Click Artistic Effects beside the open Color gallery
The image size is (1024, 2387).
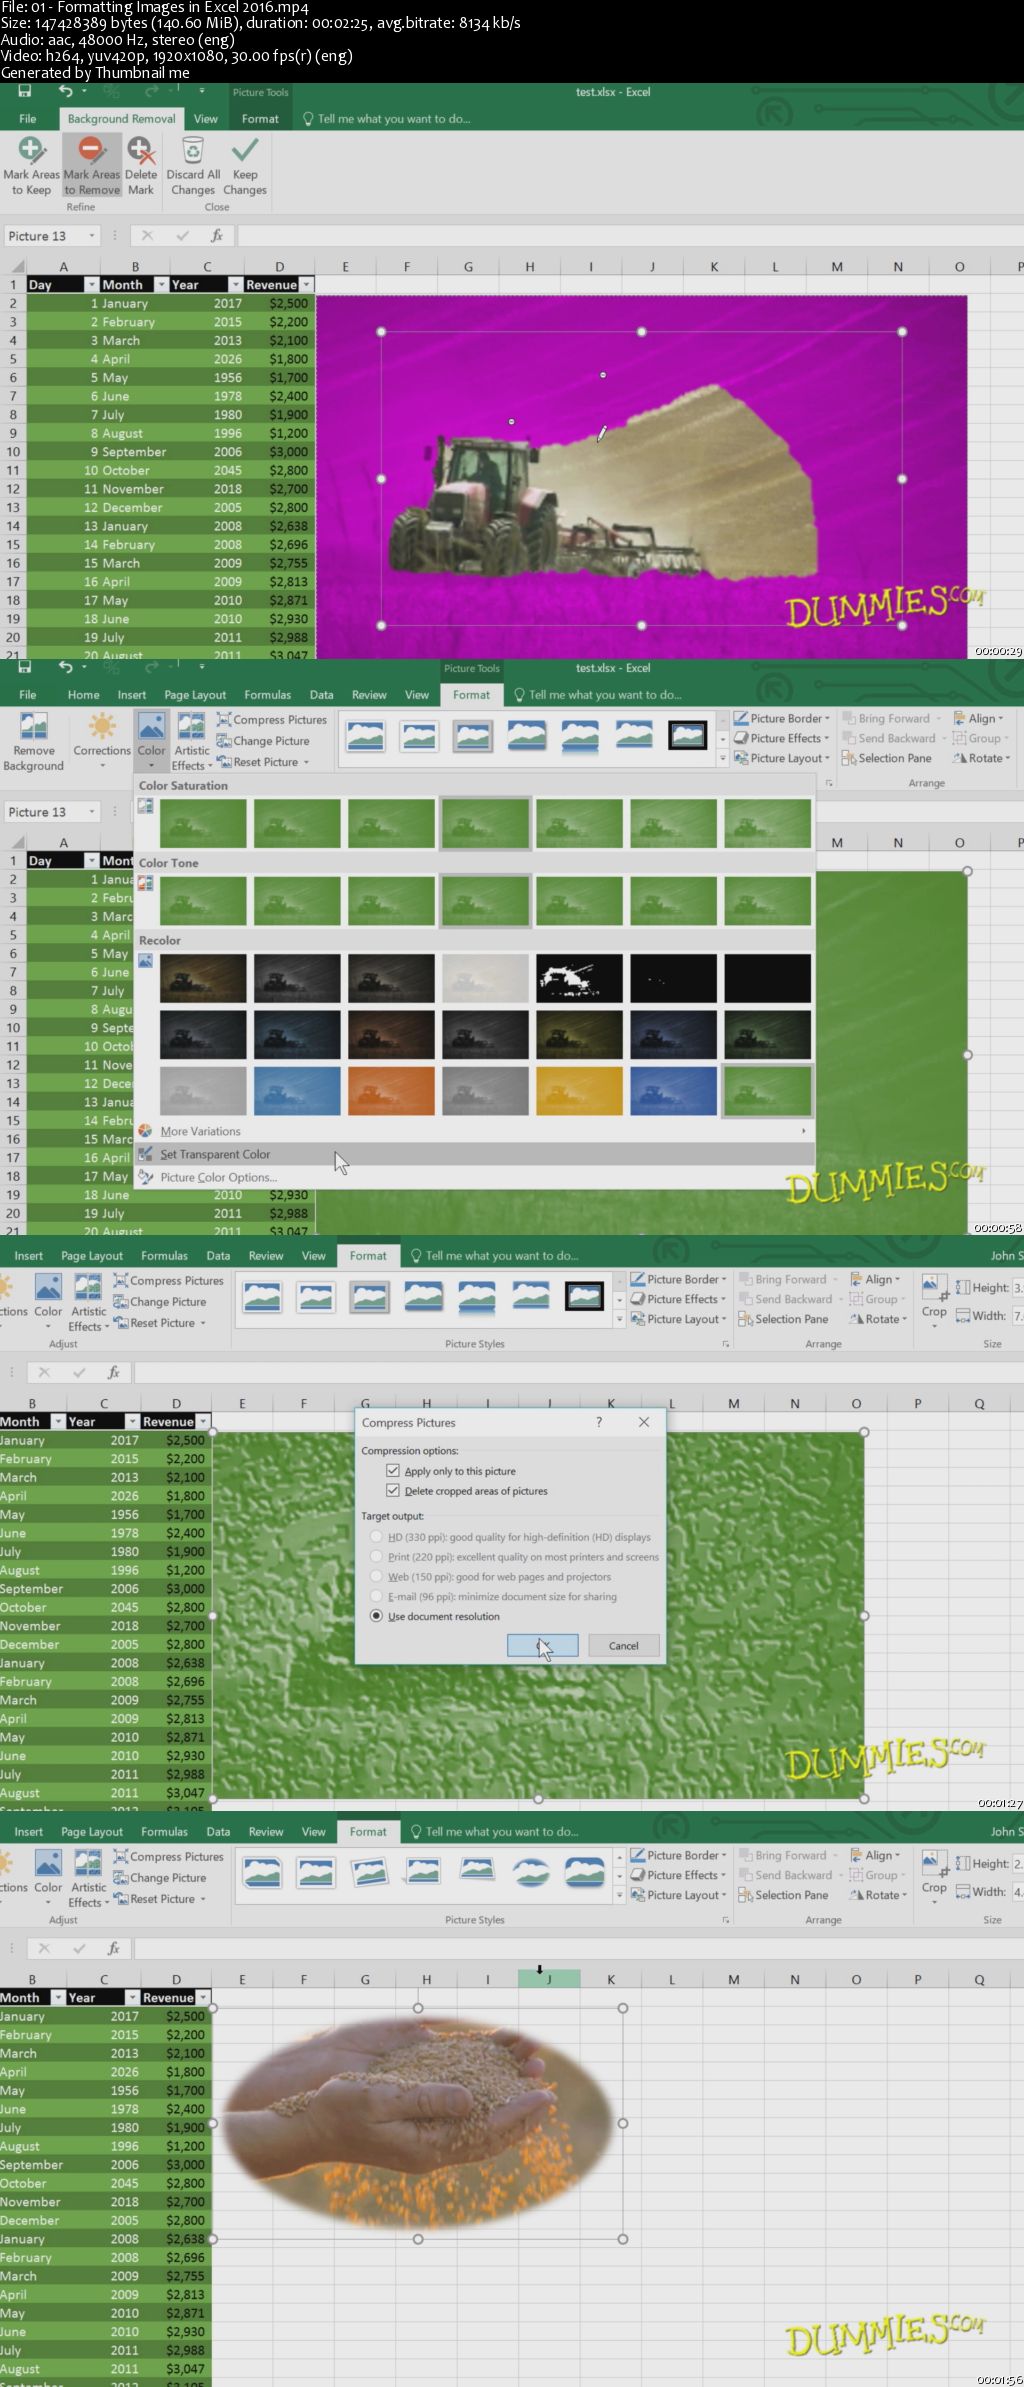click(x=191, y=743)
